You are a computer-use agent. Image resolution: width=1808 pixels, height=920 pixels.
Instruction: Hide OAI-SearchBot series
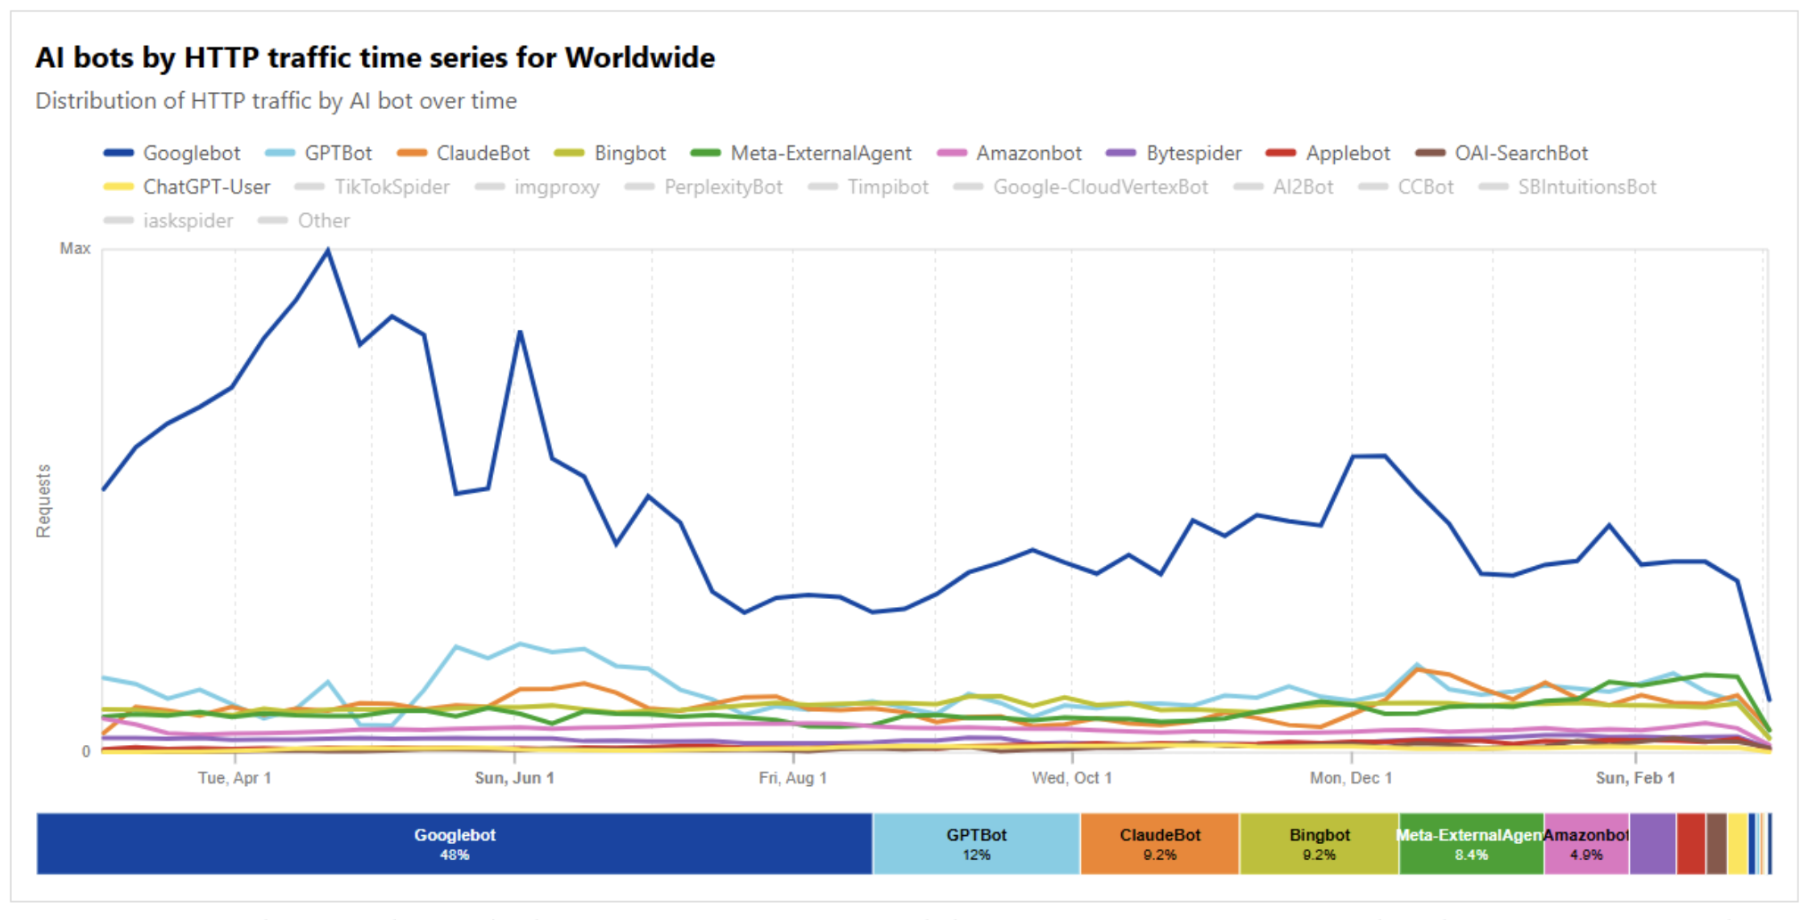pos(1520,153)
